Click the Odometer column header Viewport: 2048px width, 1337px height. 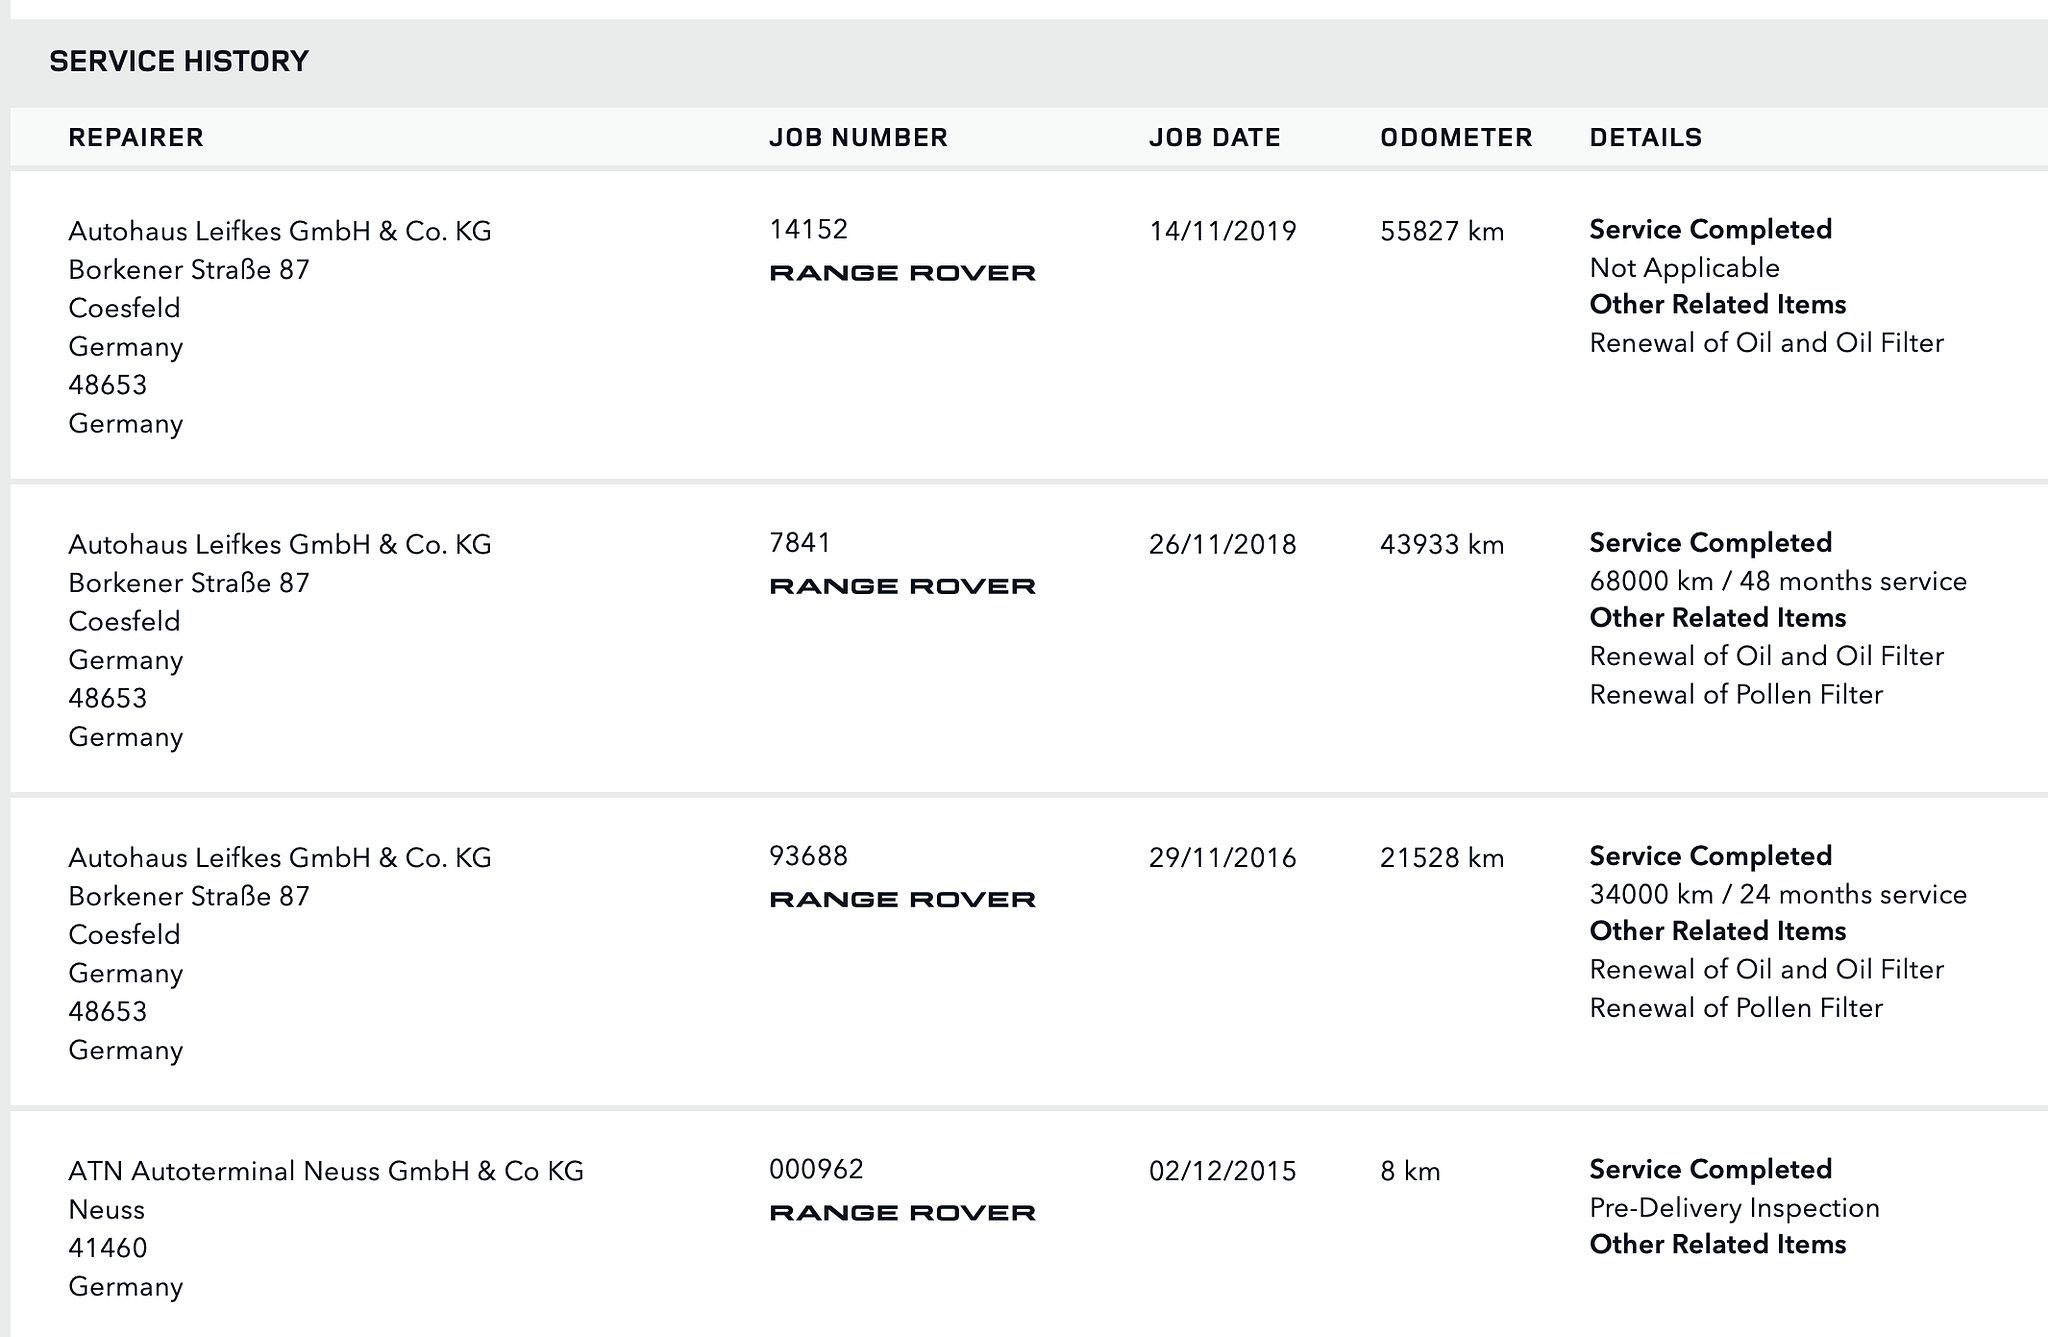tap(1456, 137)
